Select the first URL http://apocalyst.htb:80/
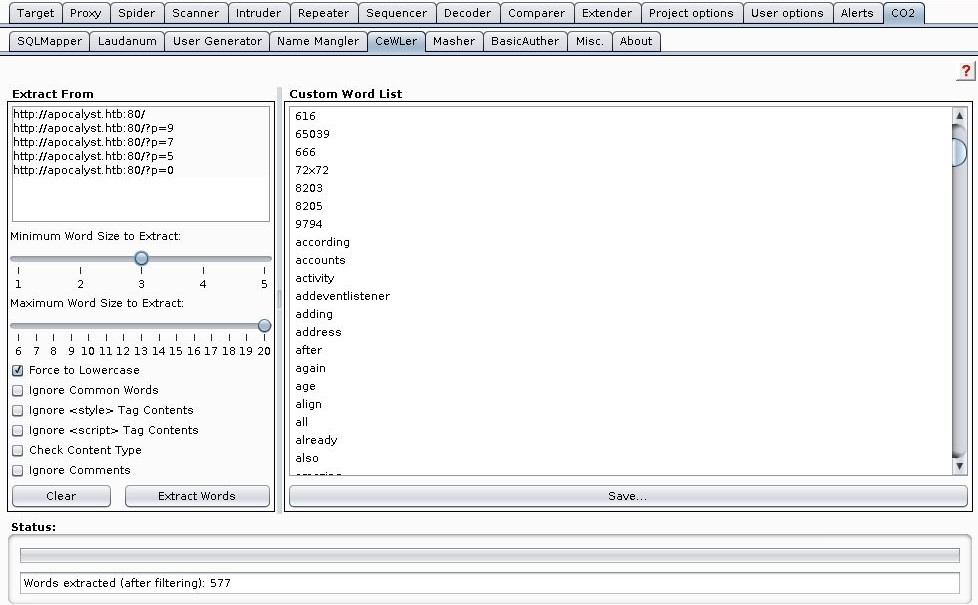Viewport: 978px width, 605px height. coord(79,114)
